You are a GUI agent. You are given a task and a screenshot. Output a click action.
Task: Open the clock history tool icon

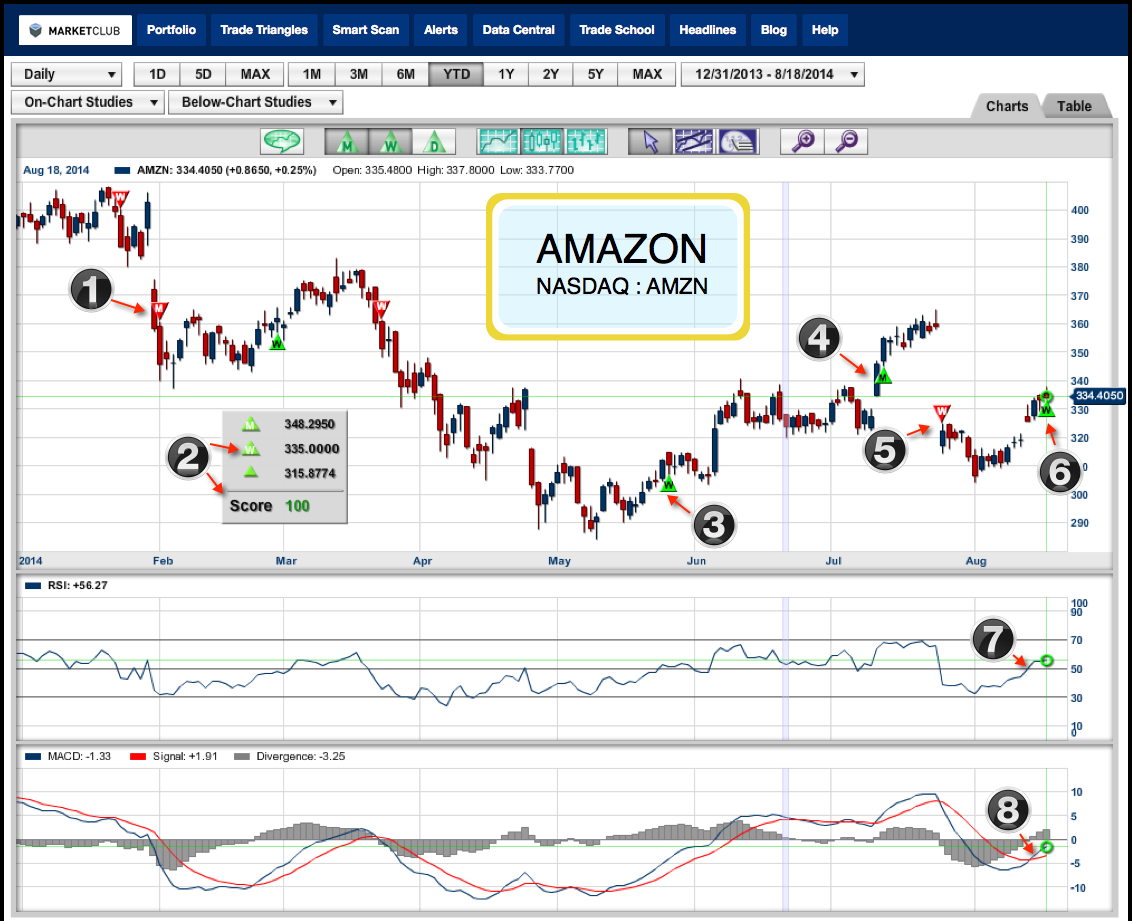(737, 141)
